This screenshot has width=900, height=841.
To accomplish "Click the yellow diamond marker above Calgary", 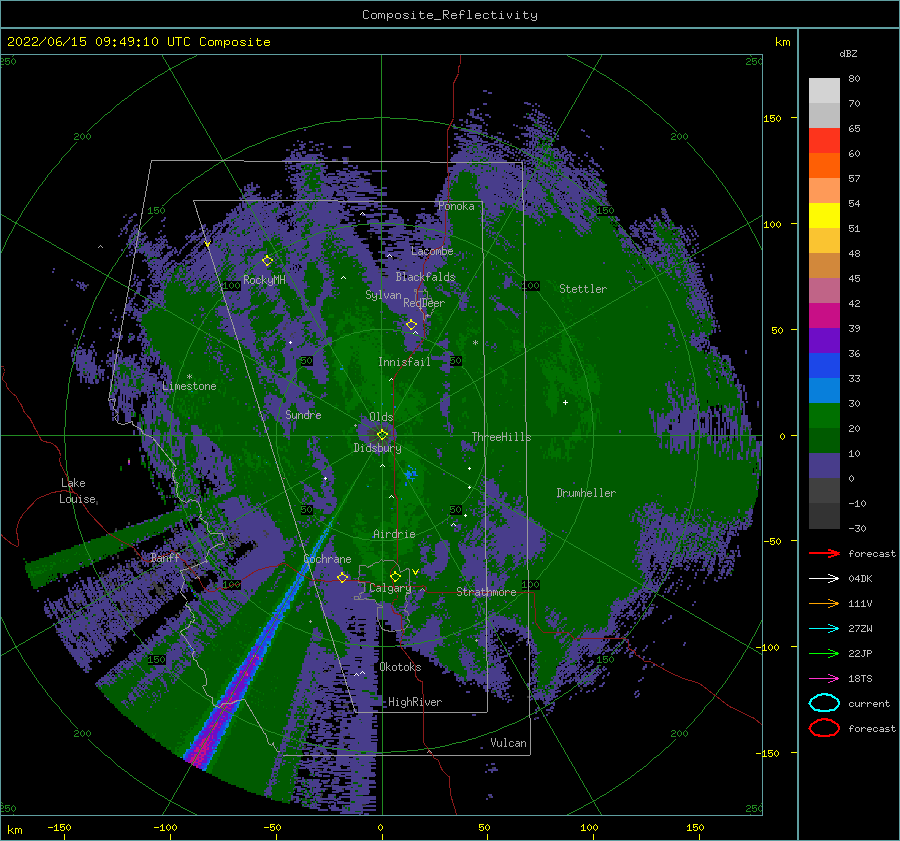I will coord(395,576).
